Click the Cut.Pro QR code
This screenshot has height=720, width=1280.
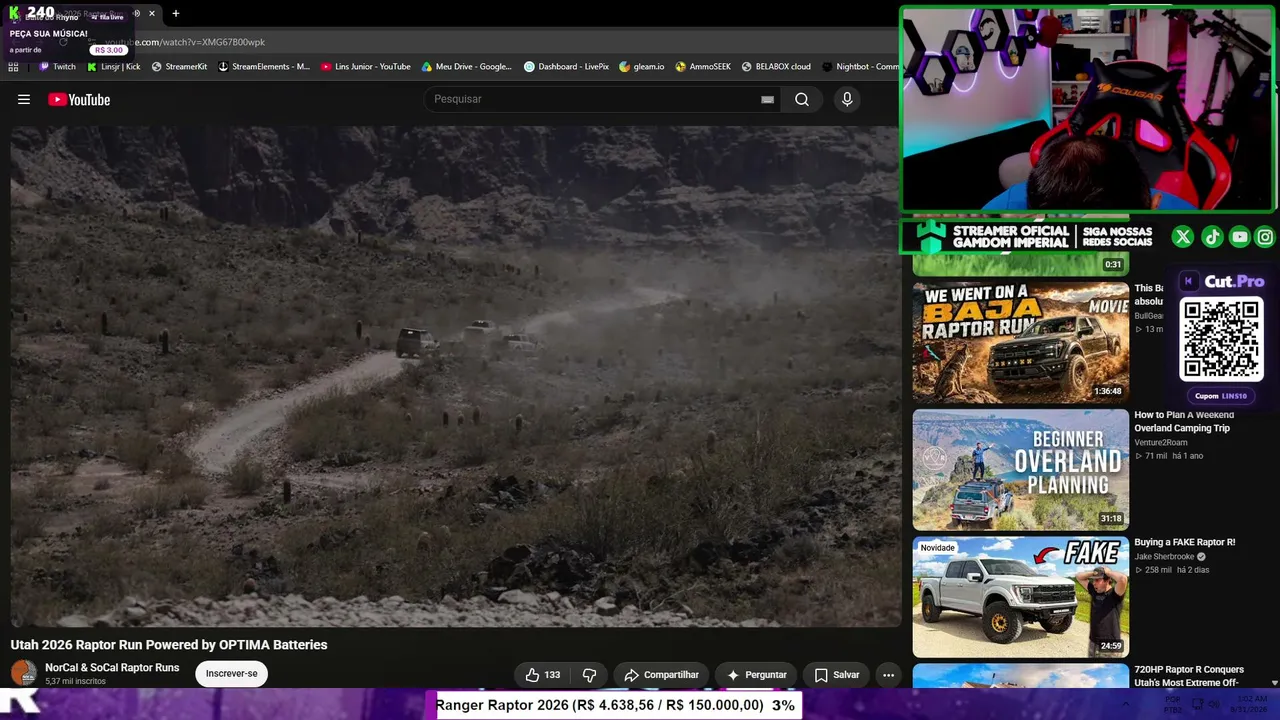1221,339
